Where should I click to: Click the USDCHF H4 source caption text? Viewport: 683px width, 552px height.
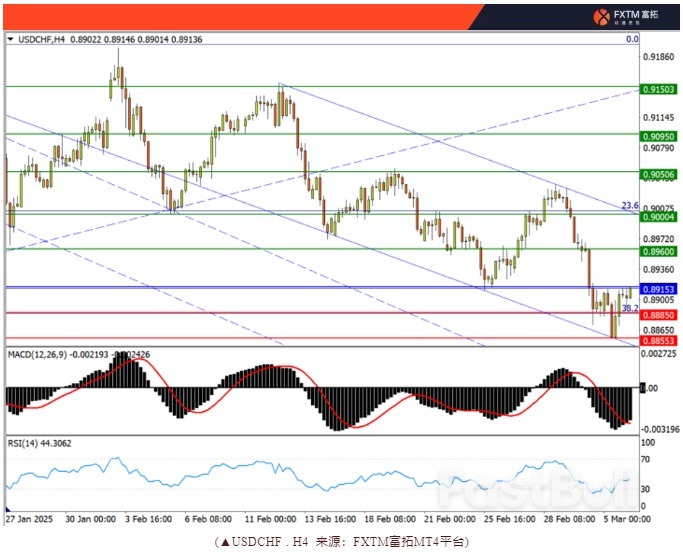pyautogui.click(x=340, y=541)
